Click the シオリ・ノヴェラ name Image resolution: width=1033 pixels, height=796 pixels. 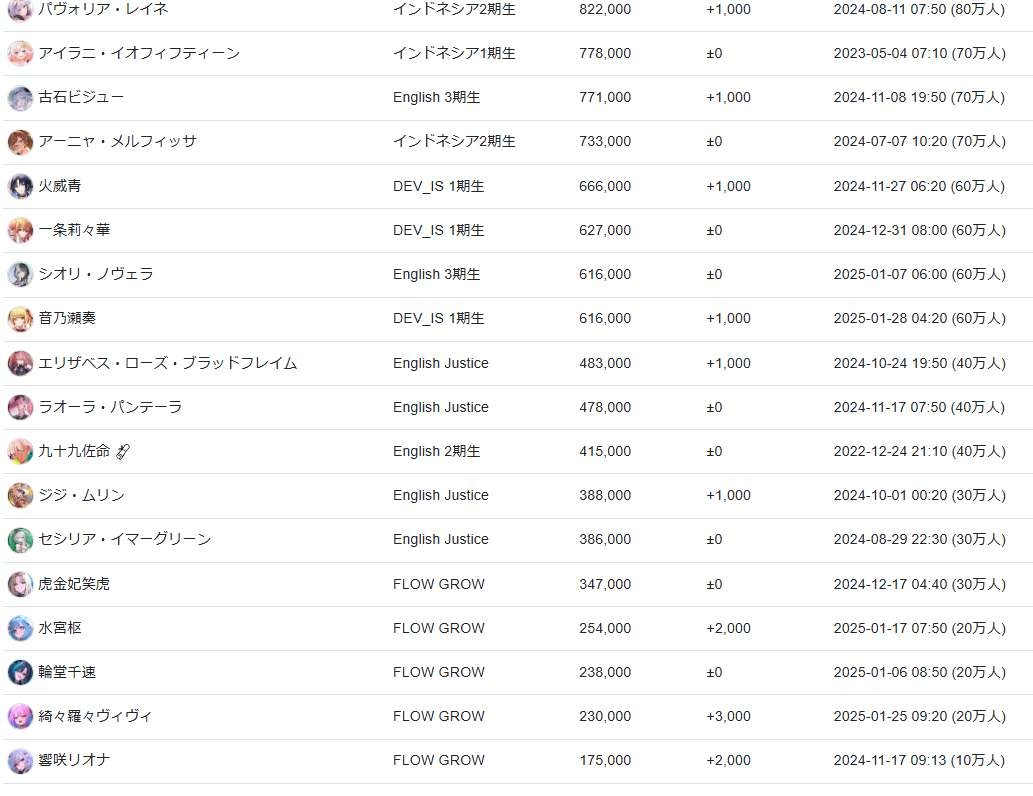point(96,274)
